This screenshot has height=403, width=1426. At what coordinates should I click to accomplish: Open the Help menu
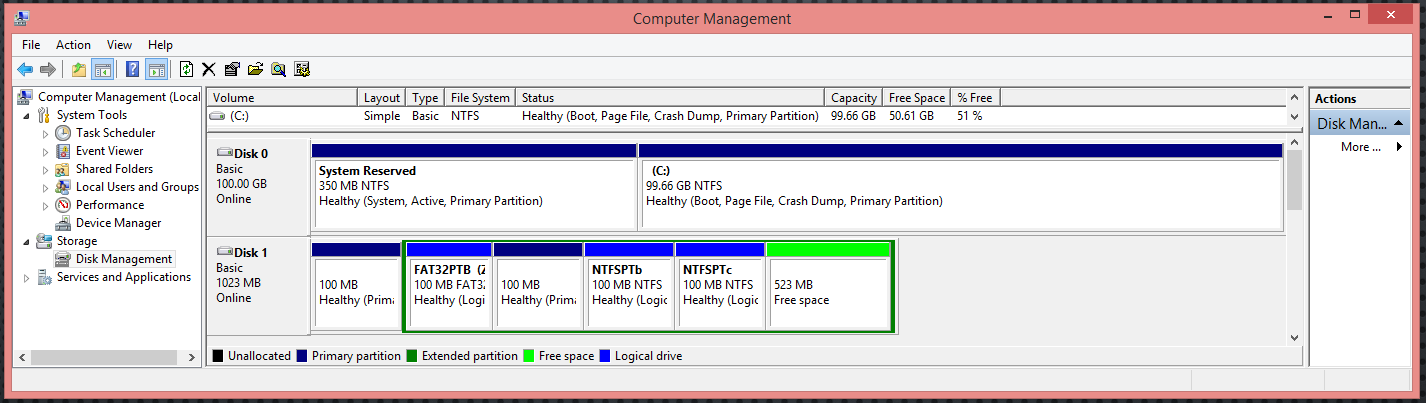(160, 45)
